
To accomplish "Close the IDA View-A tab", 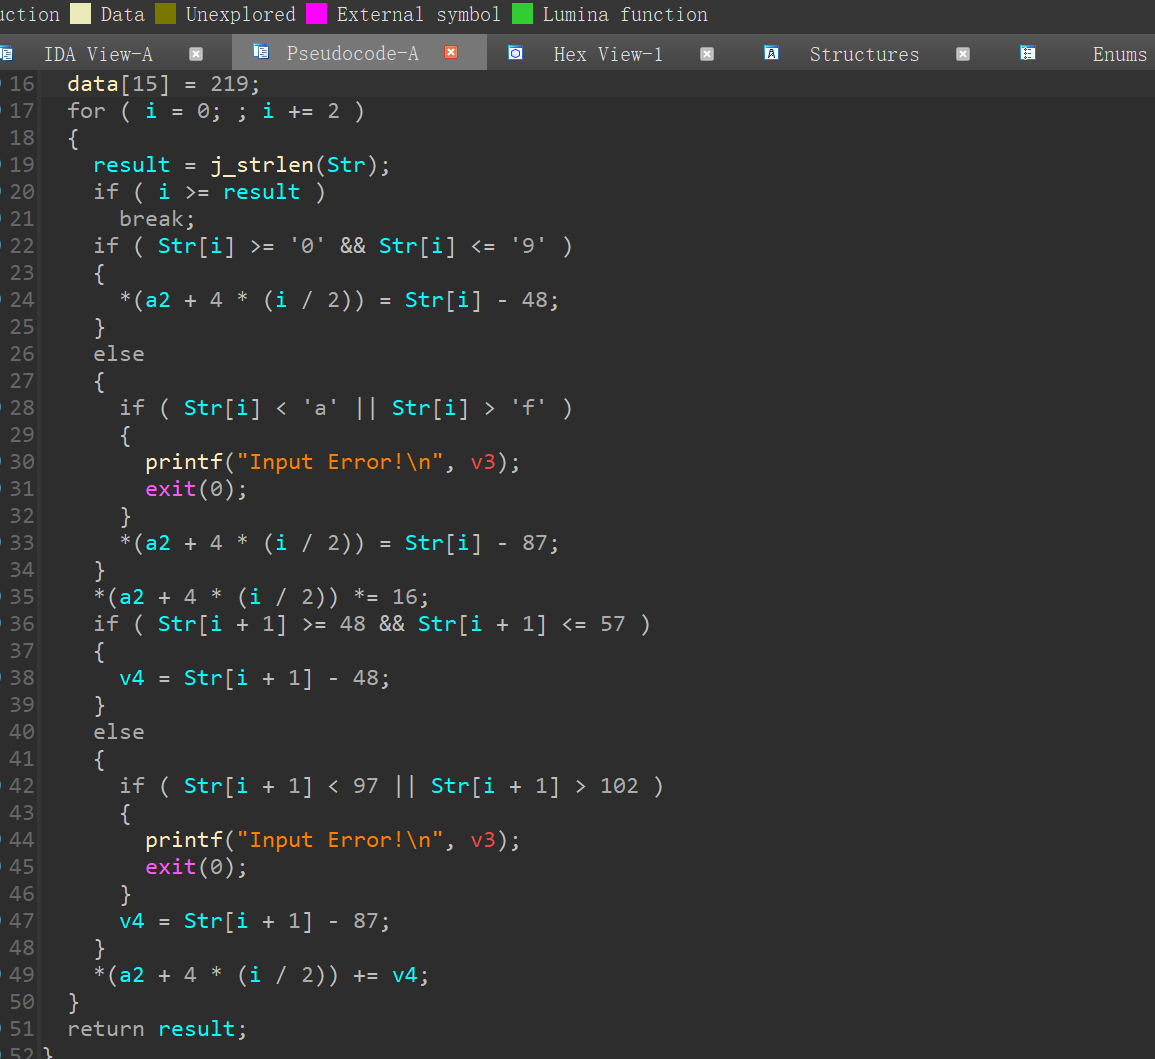I will (x=196, y=54).
